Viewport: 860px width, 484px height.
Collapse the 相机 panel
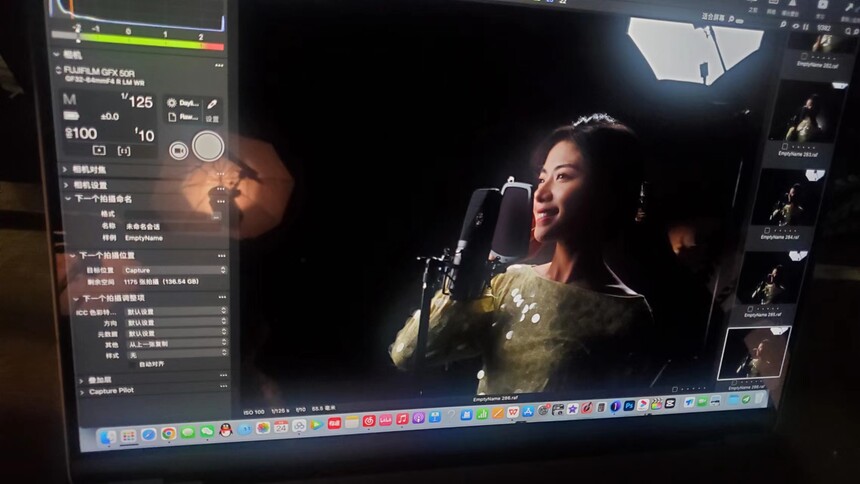tap(56, 54)
